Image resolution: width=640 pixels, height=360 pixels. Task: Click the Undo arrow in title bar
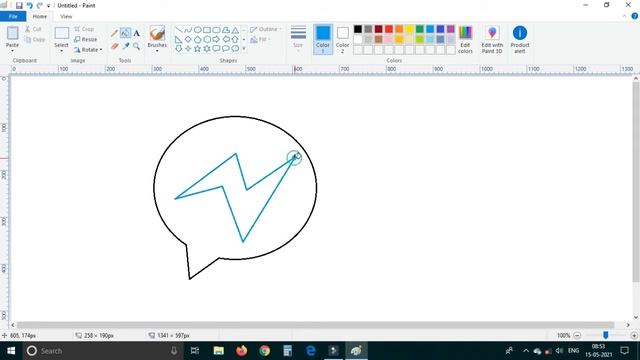pos(29,6)
